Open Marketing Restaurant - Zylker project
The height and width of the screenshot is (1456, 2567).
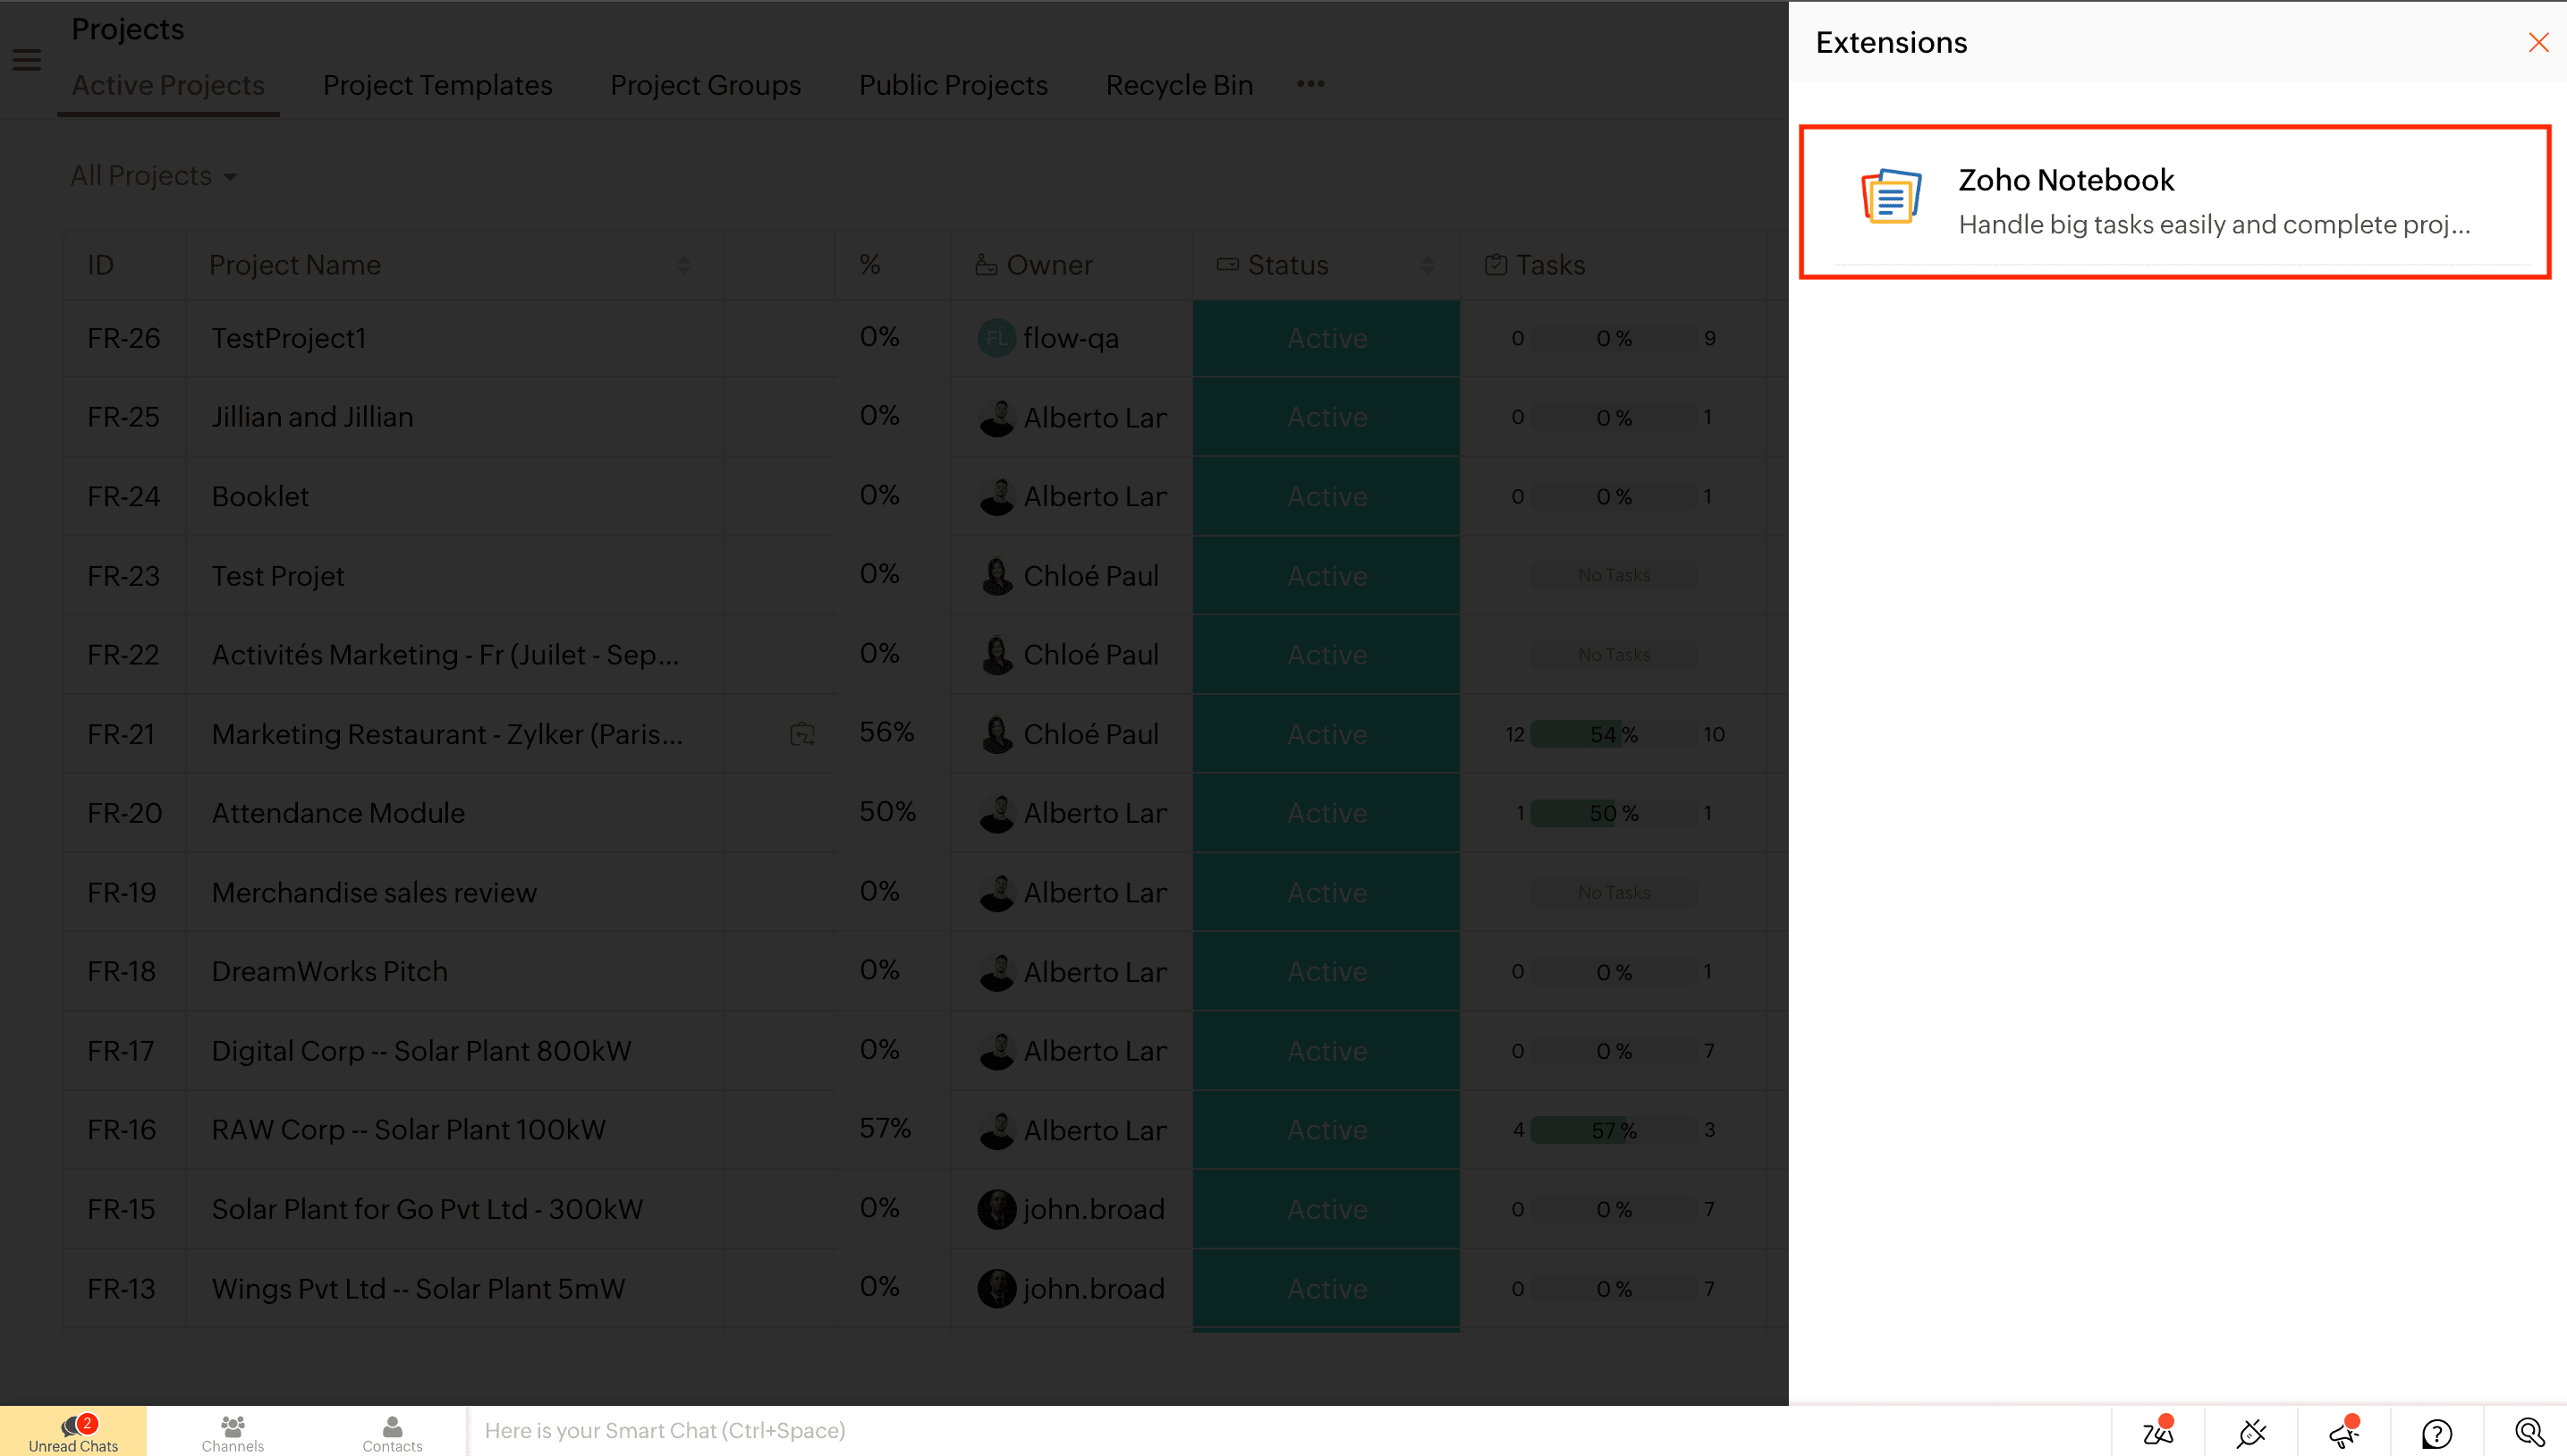447,734
